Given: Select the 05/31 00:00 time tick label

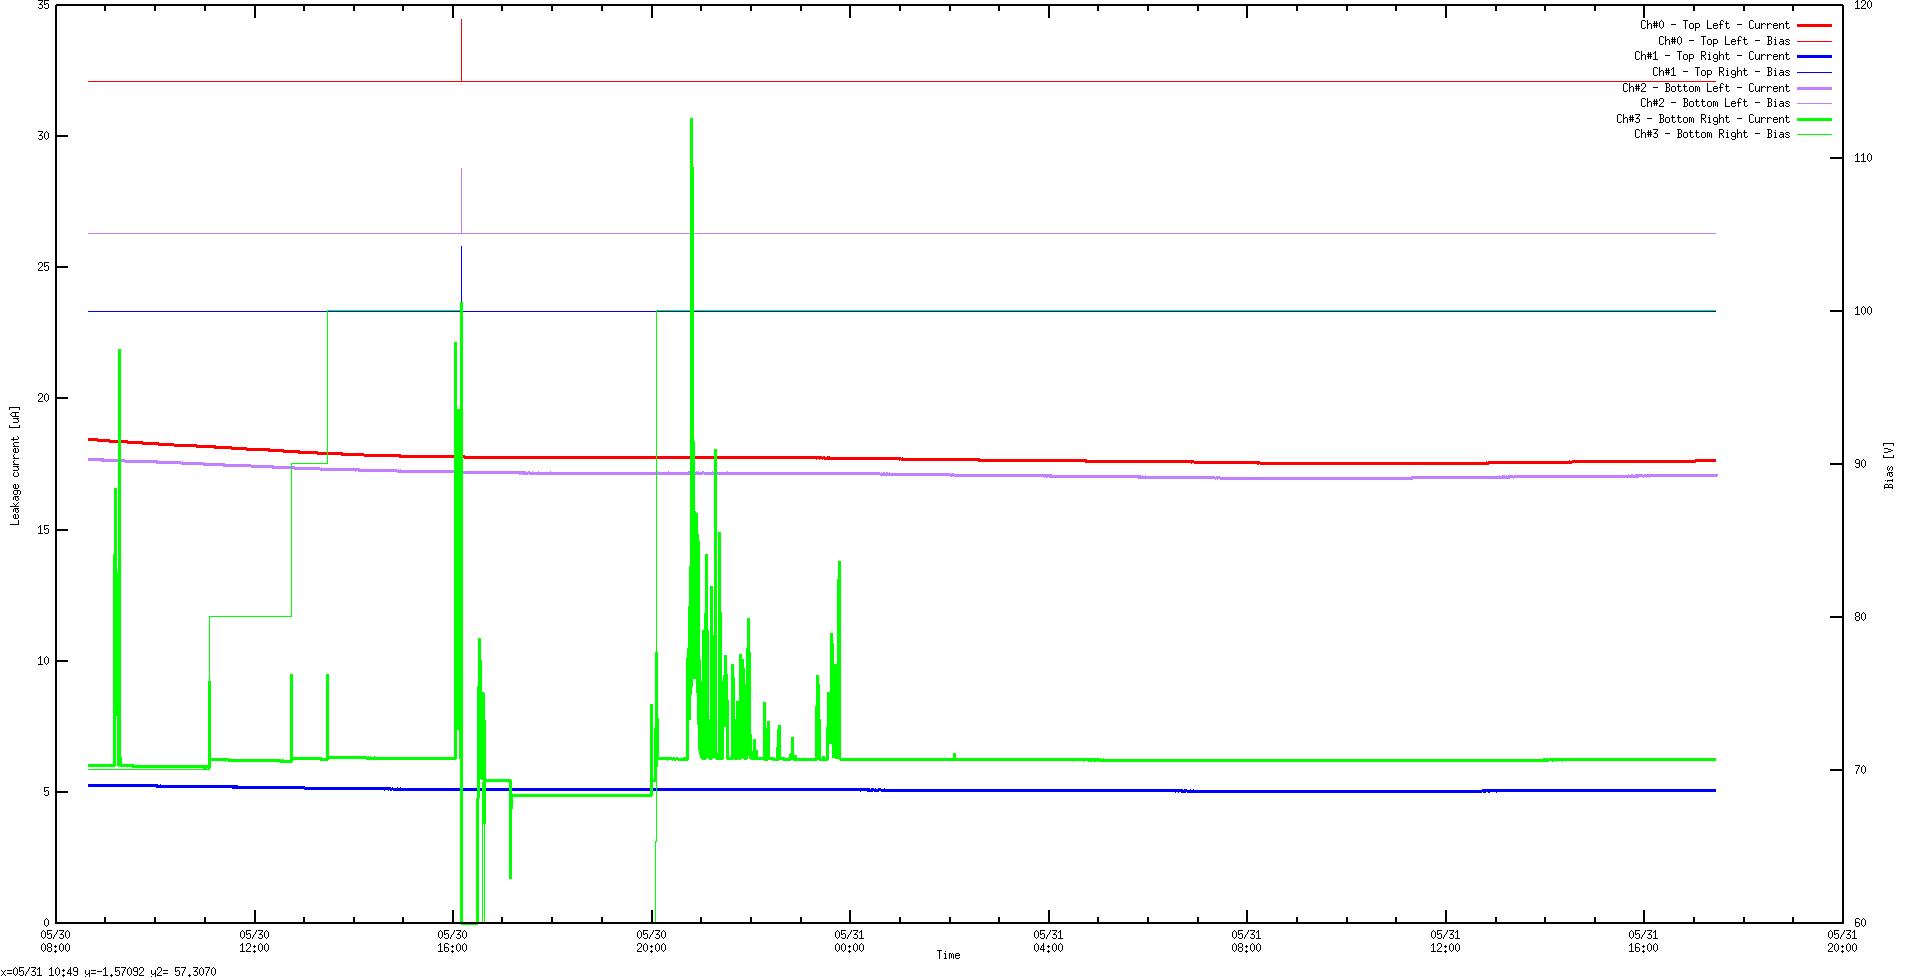Looking at the screenshot, I should click(x=849, y=941).
